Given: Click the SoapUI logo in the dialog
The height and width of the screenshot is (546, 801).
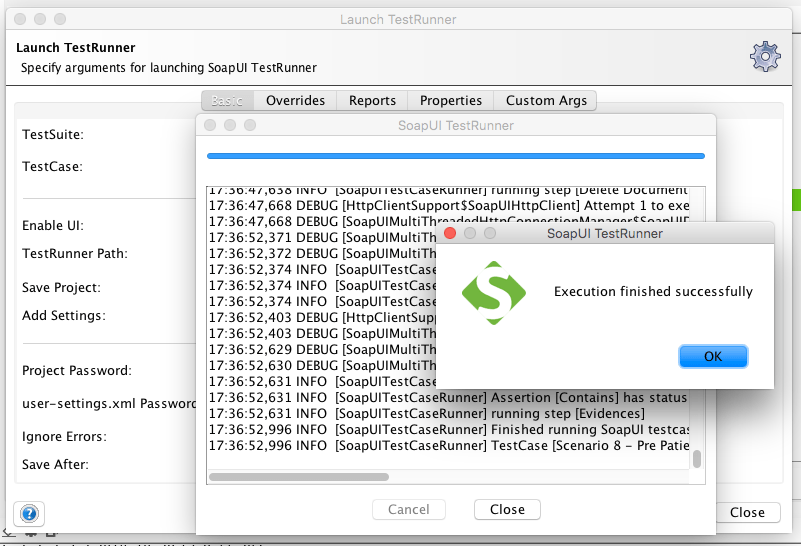Looking at the screenshot, I should [x=493, y=293].
